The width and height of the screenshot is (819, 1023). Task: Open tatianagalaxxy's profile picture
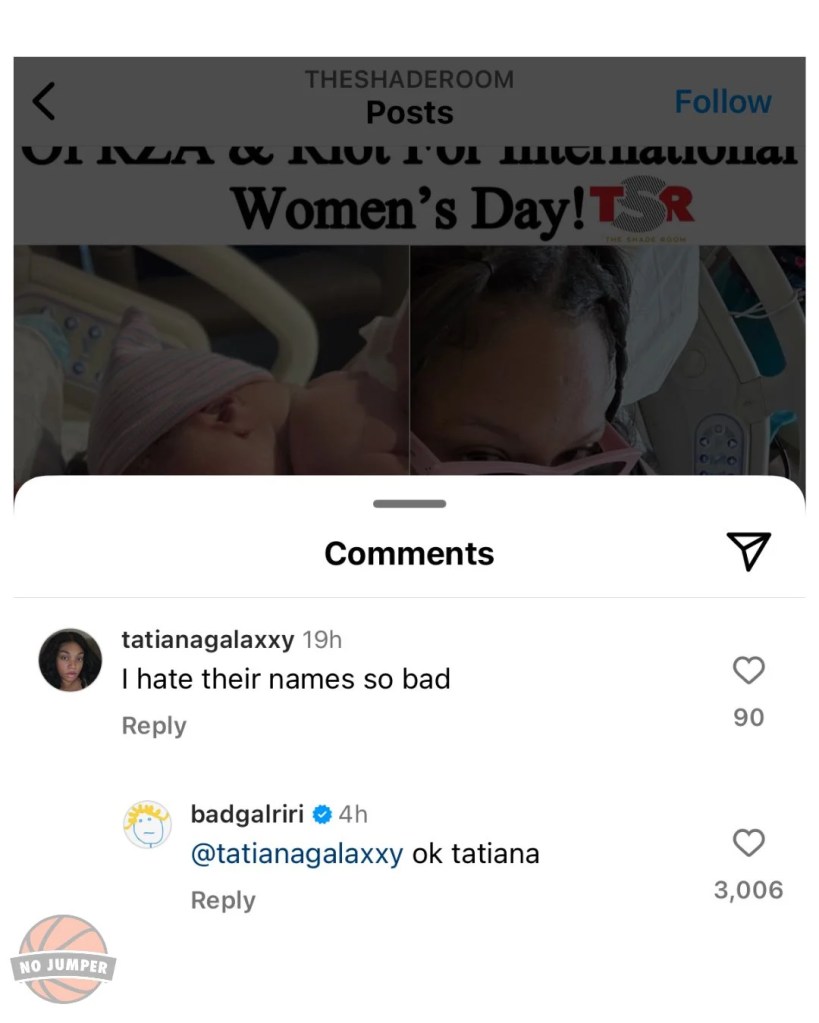(x=70, y=660)
